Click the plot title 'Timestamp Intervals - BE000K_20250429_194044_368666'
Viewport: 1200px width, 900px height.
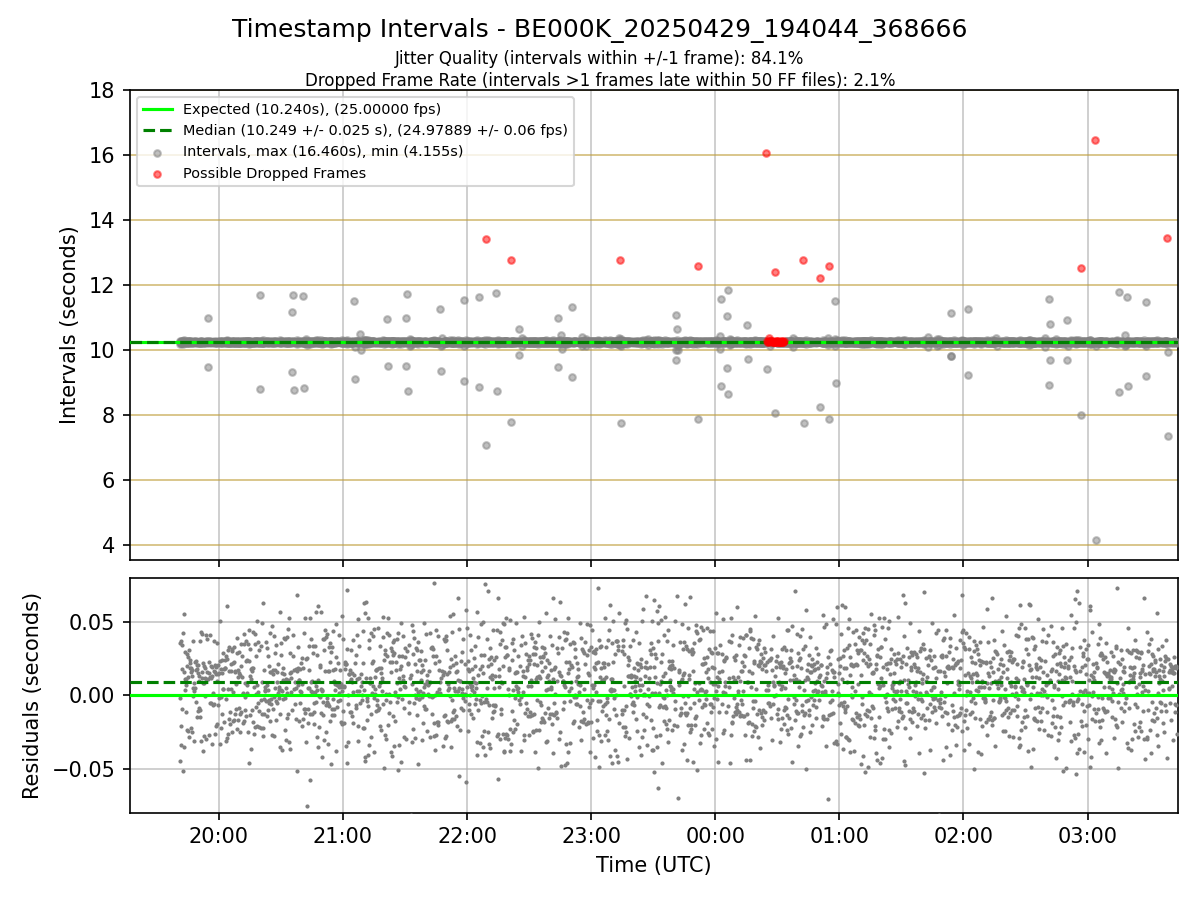coord(599,29)
